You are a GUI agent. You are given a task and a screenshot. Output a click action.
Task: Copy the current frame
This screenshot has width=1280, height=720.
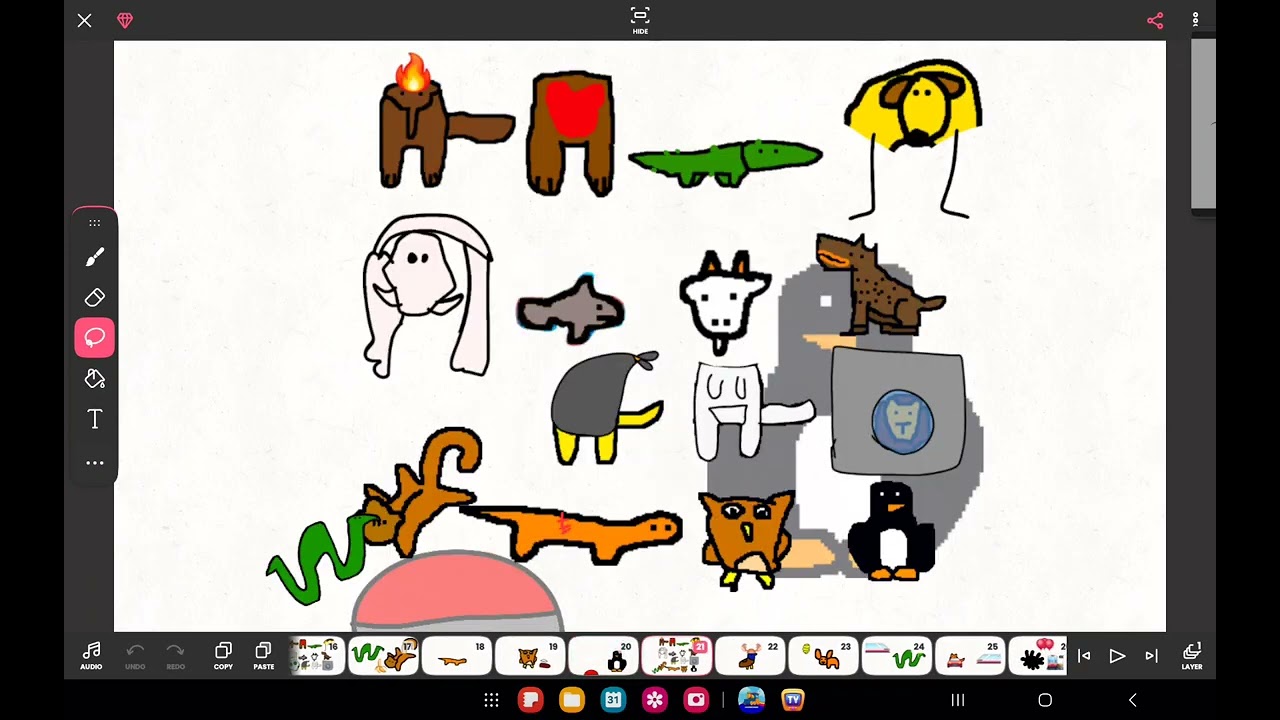pos(223,656)
